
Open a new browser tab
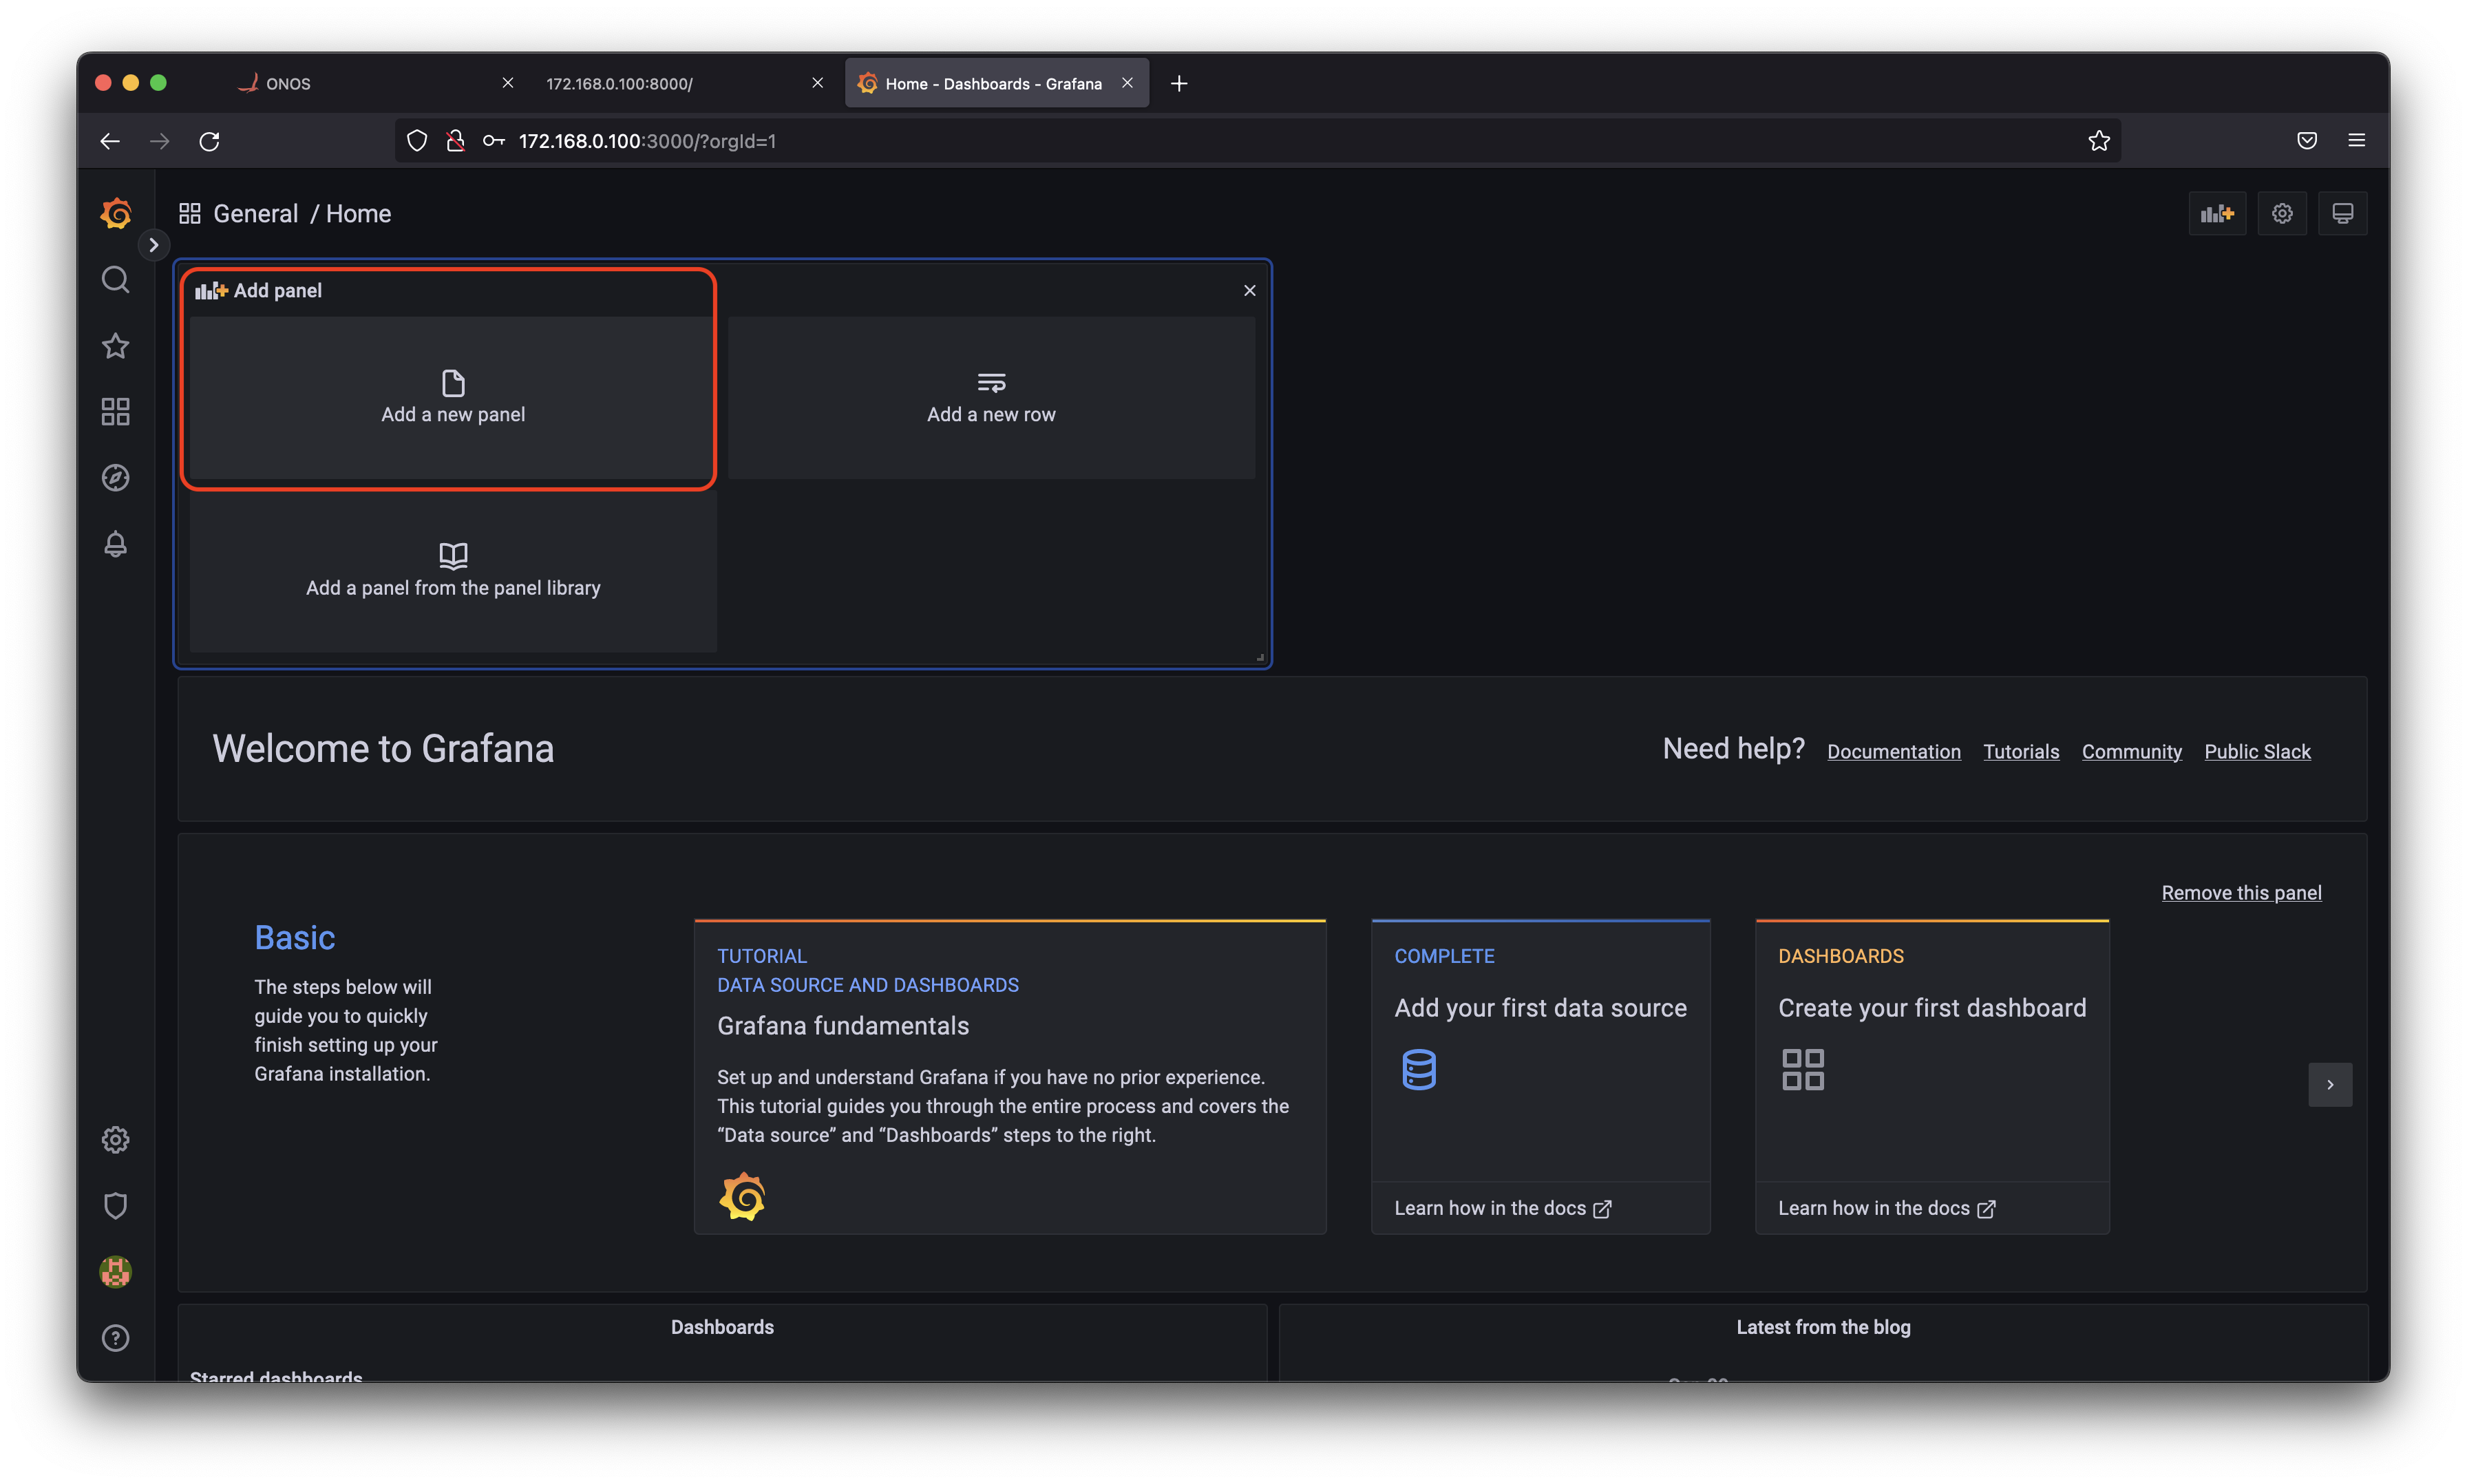coord(1179,83)
